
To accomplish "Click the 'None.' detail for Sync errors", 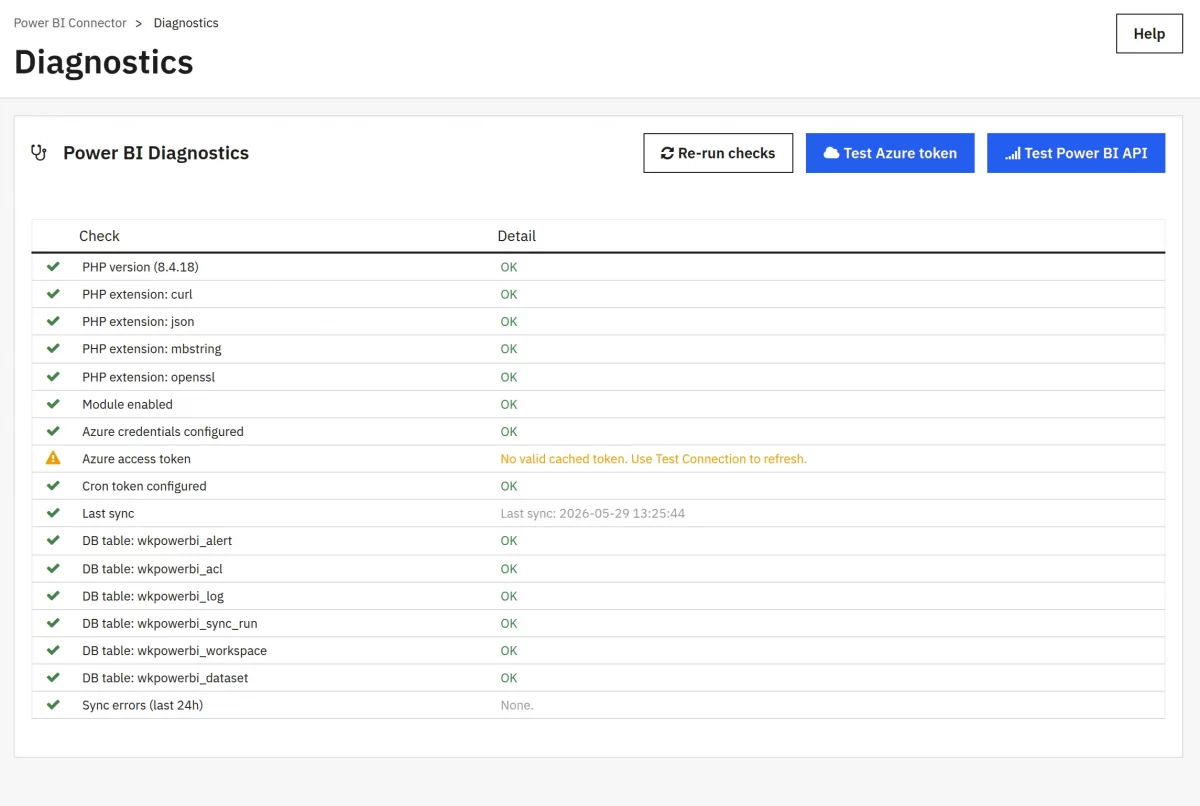I will point(517,705).
